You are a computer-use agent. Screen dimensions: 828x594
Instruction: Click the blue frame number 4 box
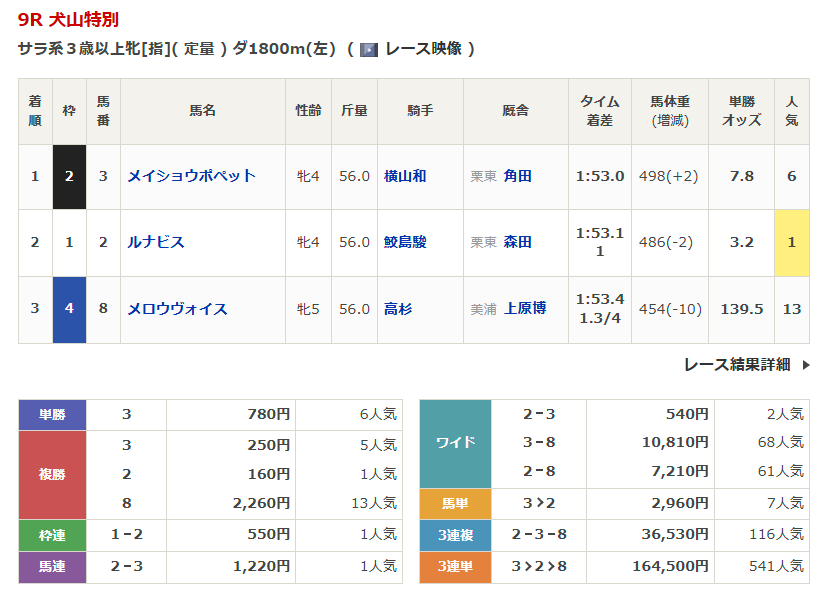(69, 309)
